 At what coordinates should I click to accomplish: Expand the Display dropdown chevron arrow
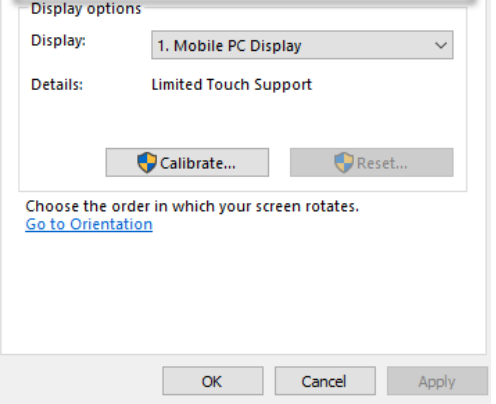coord(441,45)
